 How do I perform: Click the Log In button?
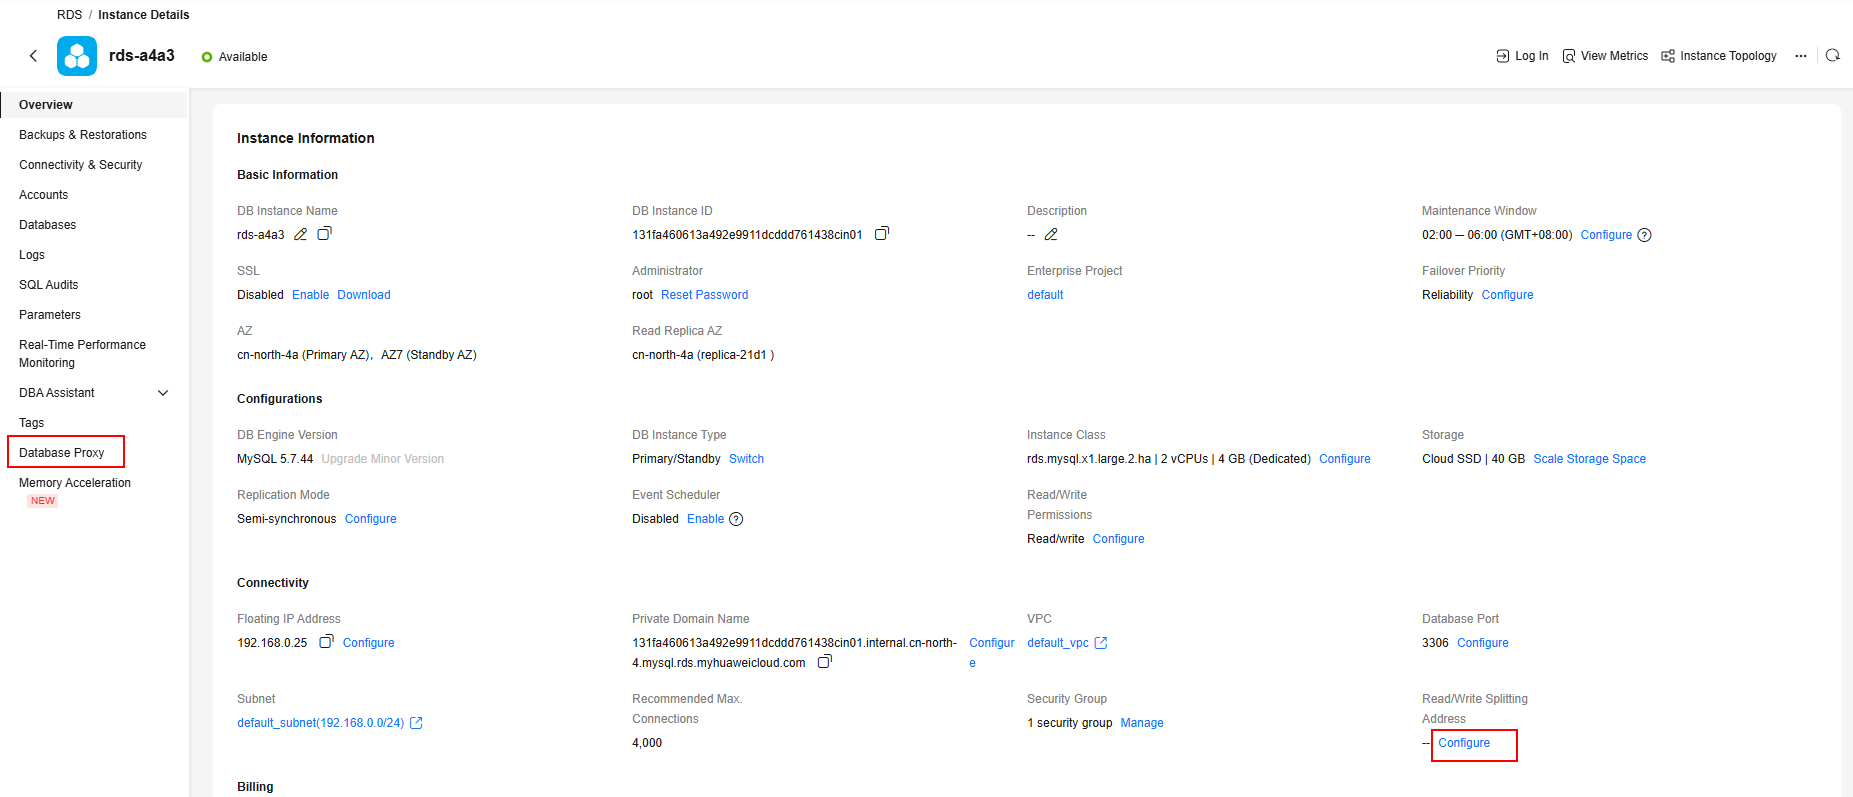pos(1522,56)
